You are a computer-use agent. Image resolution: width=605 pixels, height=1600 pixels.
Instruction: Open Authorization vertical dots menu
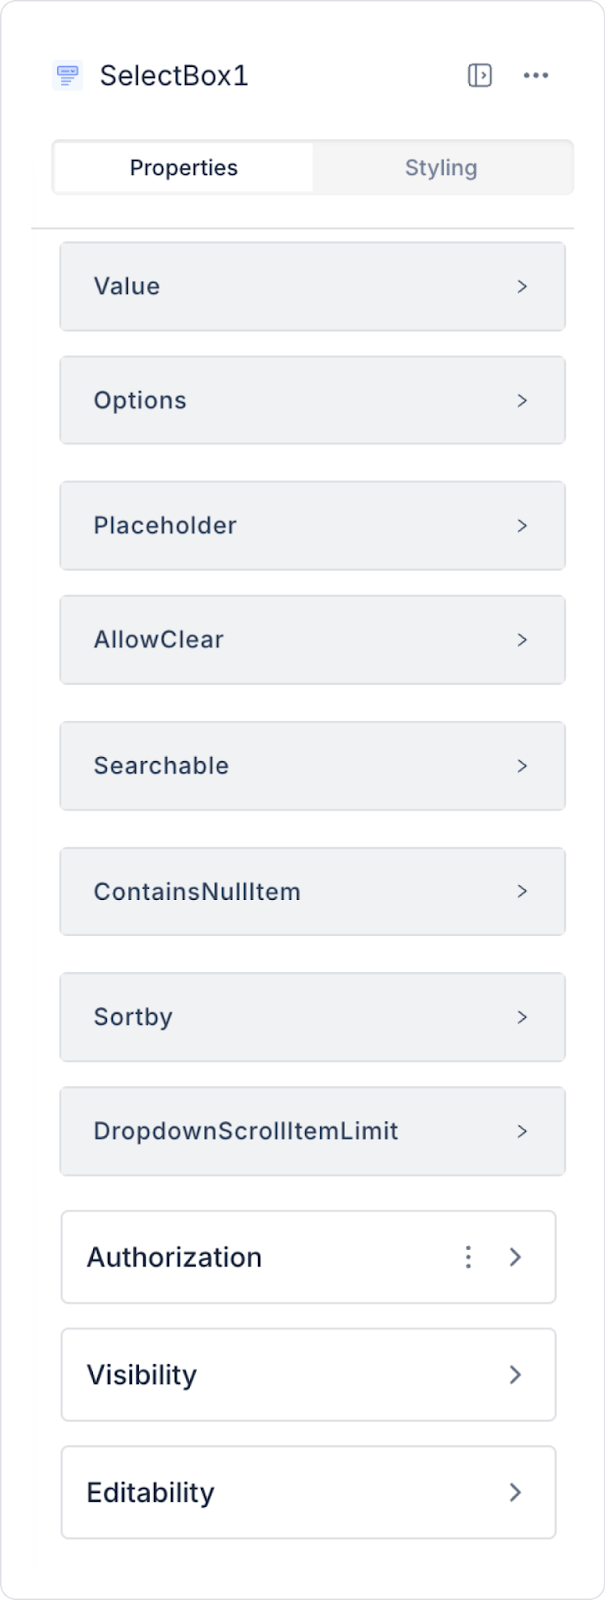point(468,1257)
